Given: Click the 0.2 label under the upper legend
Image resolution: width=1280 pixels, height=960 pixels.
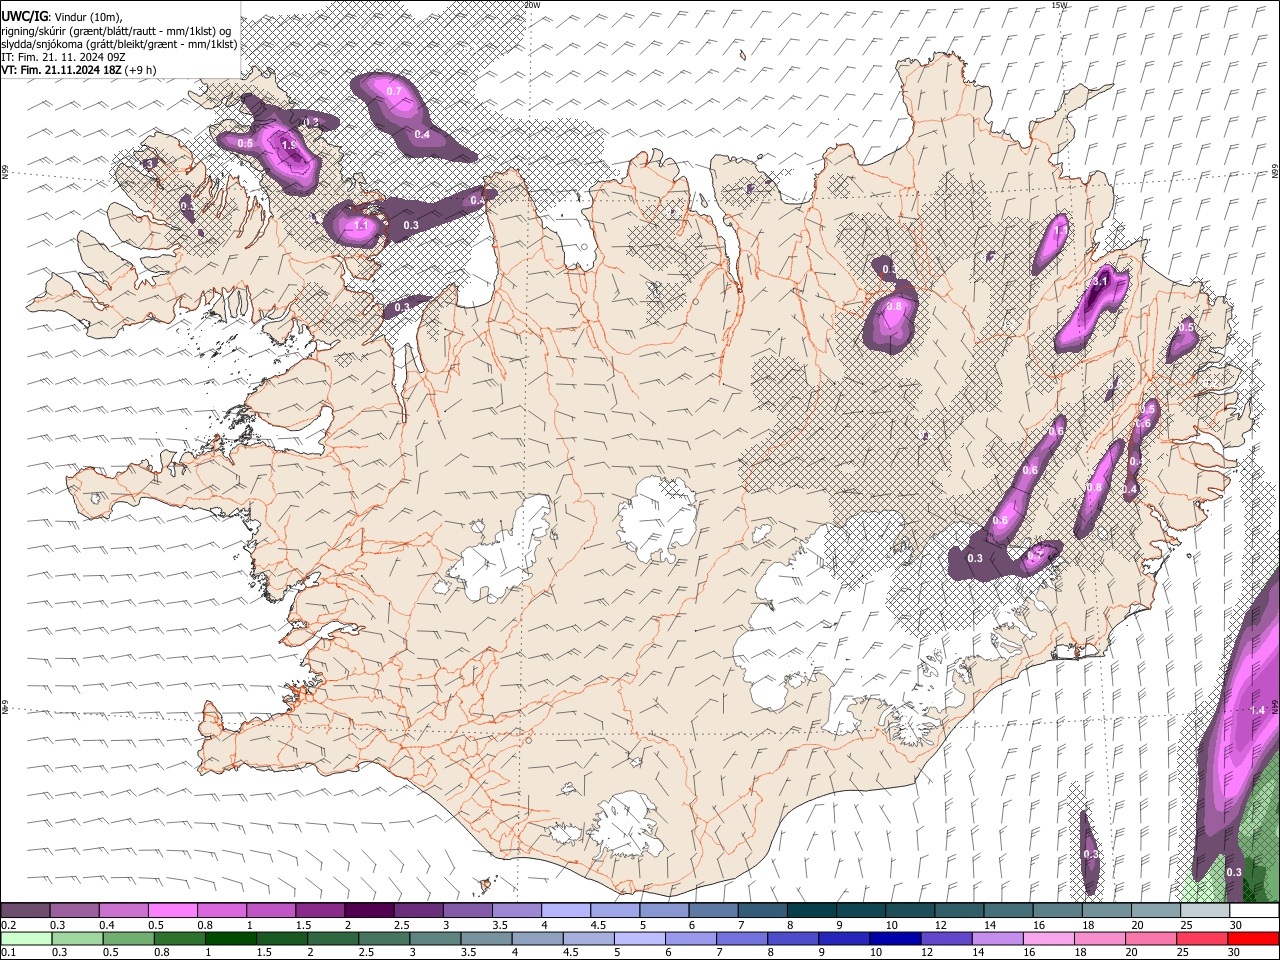Looking at the screenshot, I should coord(8,925).
